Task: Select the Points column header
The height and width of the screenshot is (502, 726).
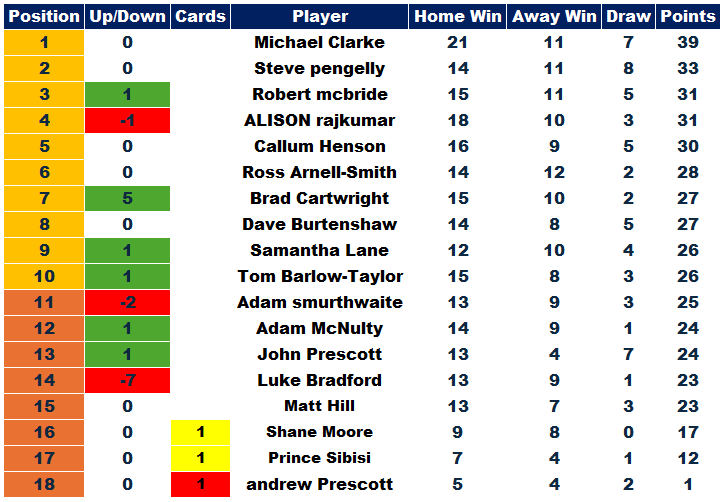Action: [688, 16]
